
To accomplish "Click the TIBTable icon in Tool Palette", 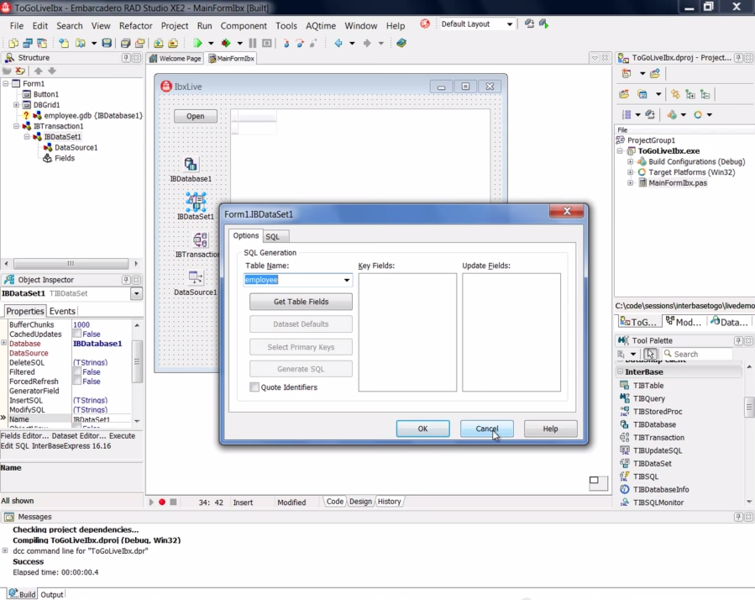I will 625,385.
